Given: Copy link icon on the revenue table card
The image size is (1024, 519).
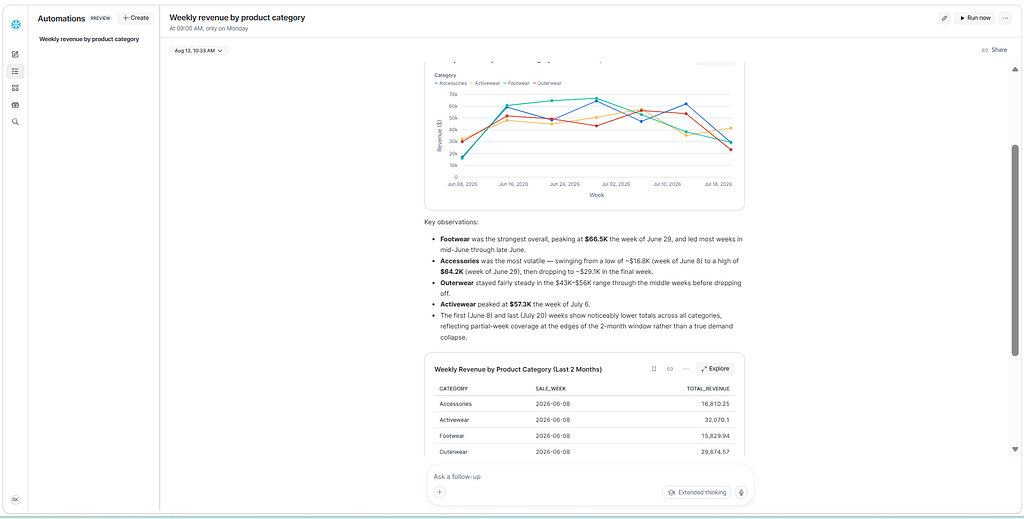Looking at the screenshot, I should pos(669,369).
